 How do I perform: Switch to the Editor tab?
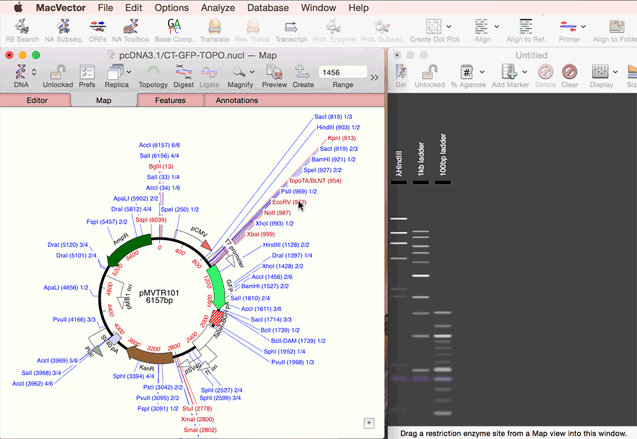click(x=37, y=100)
